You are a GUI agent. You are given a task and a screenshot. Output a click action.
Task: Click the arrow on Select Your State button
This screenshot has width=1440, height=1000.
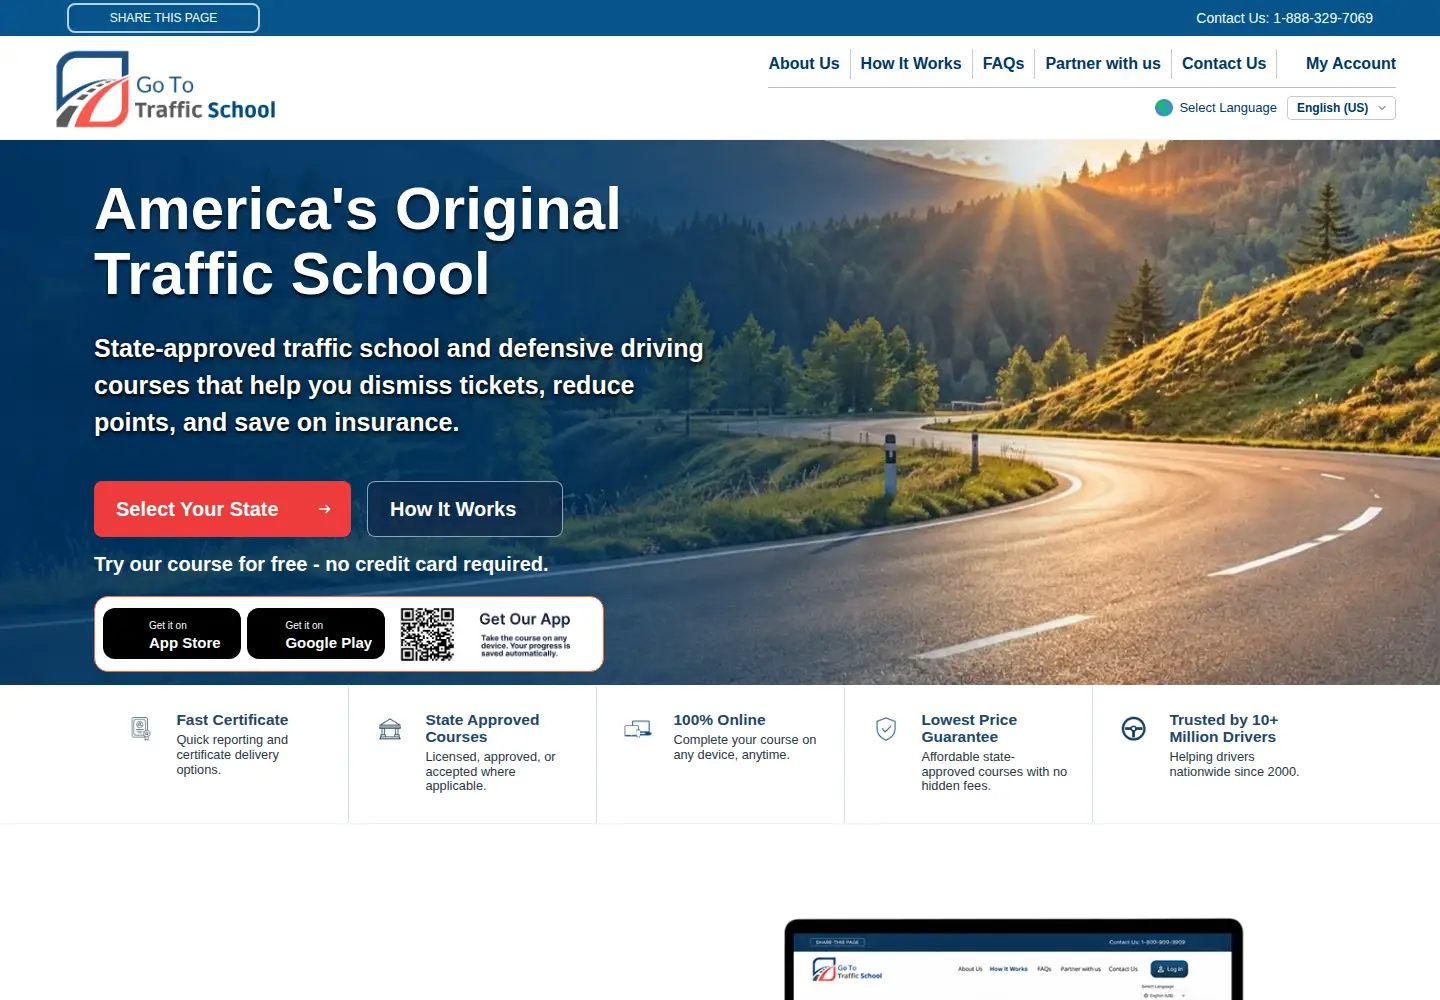click(324, 509)
